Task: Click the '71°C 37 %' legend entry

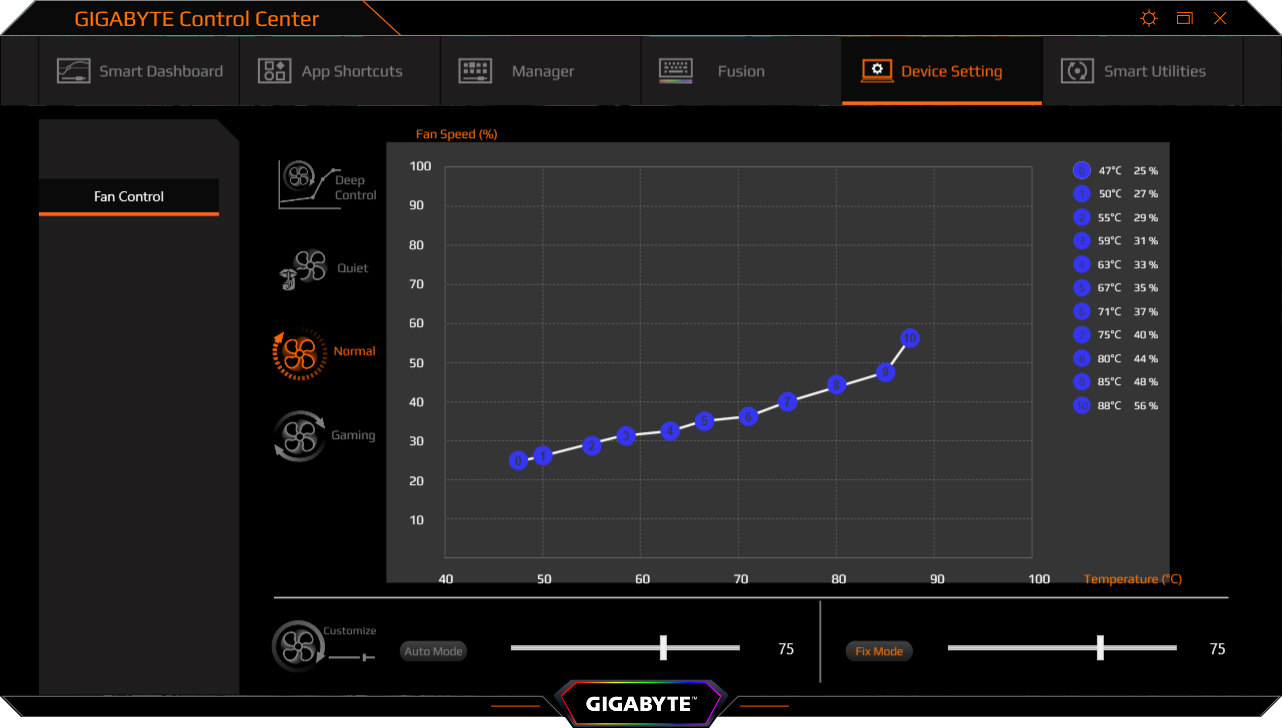Action: coord(1116,312)
